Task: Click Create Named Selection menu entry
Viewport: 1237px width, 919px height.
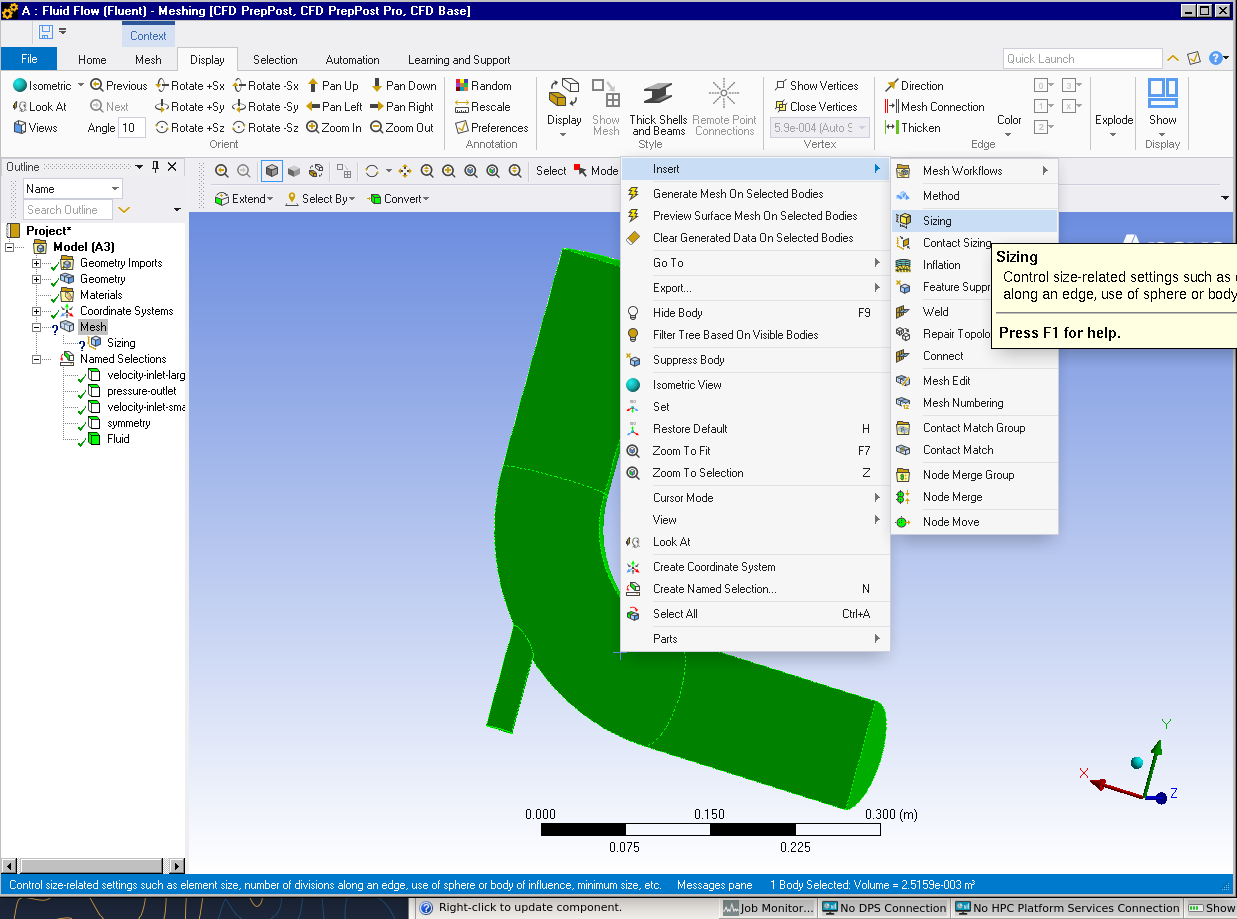Action: [x=714, y=589]
